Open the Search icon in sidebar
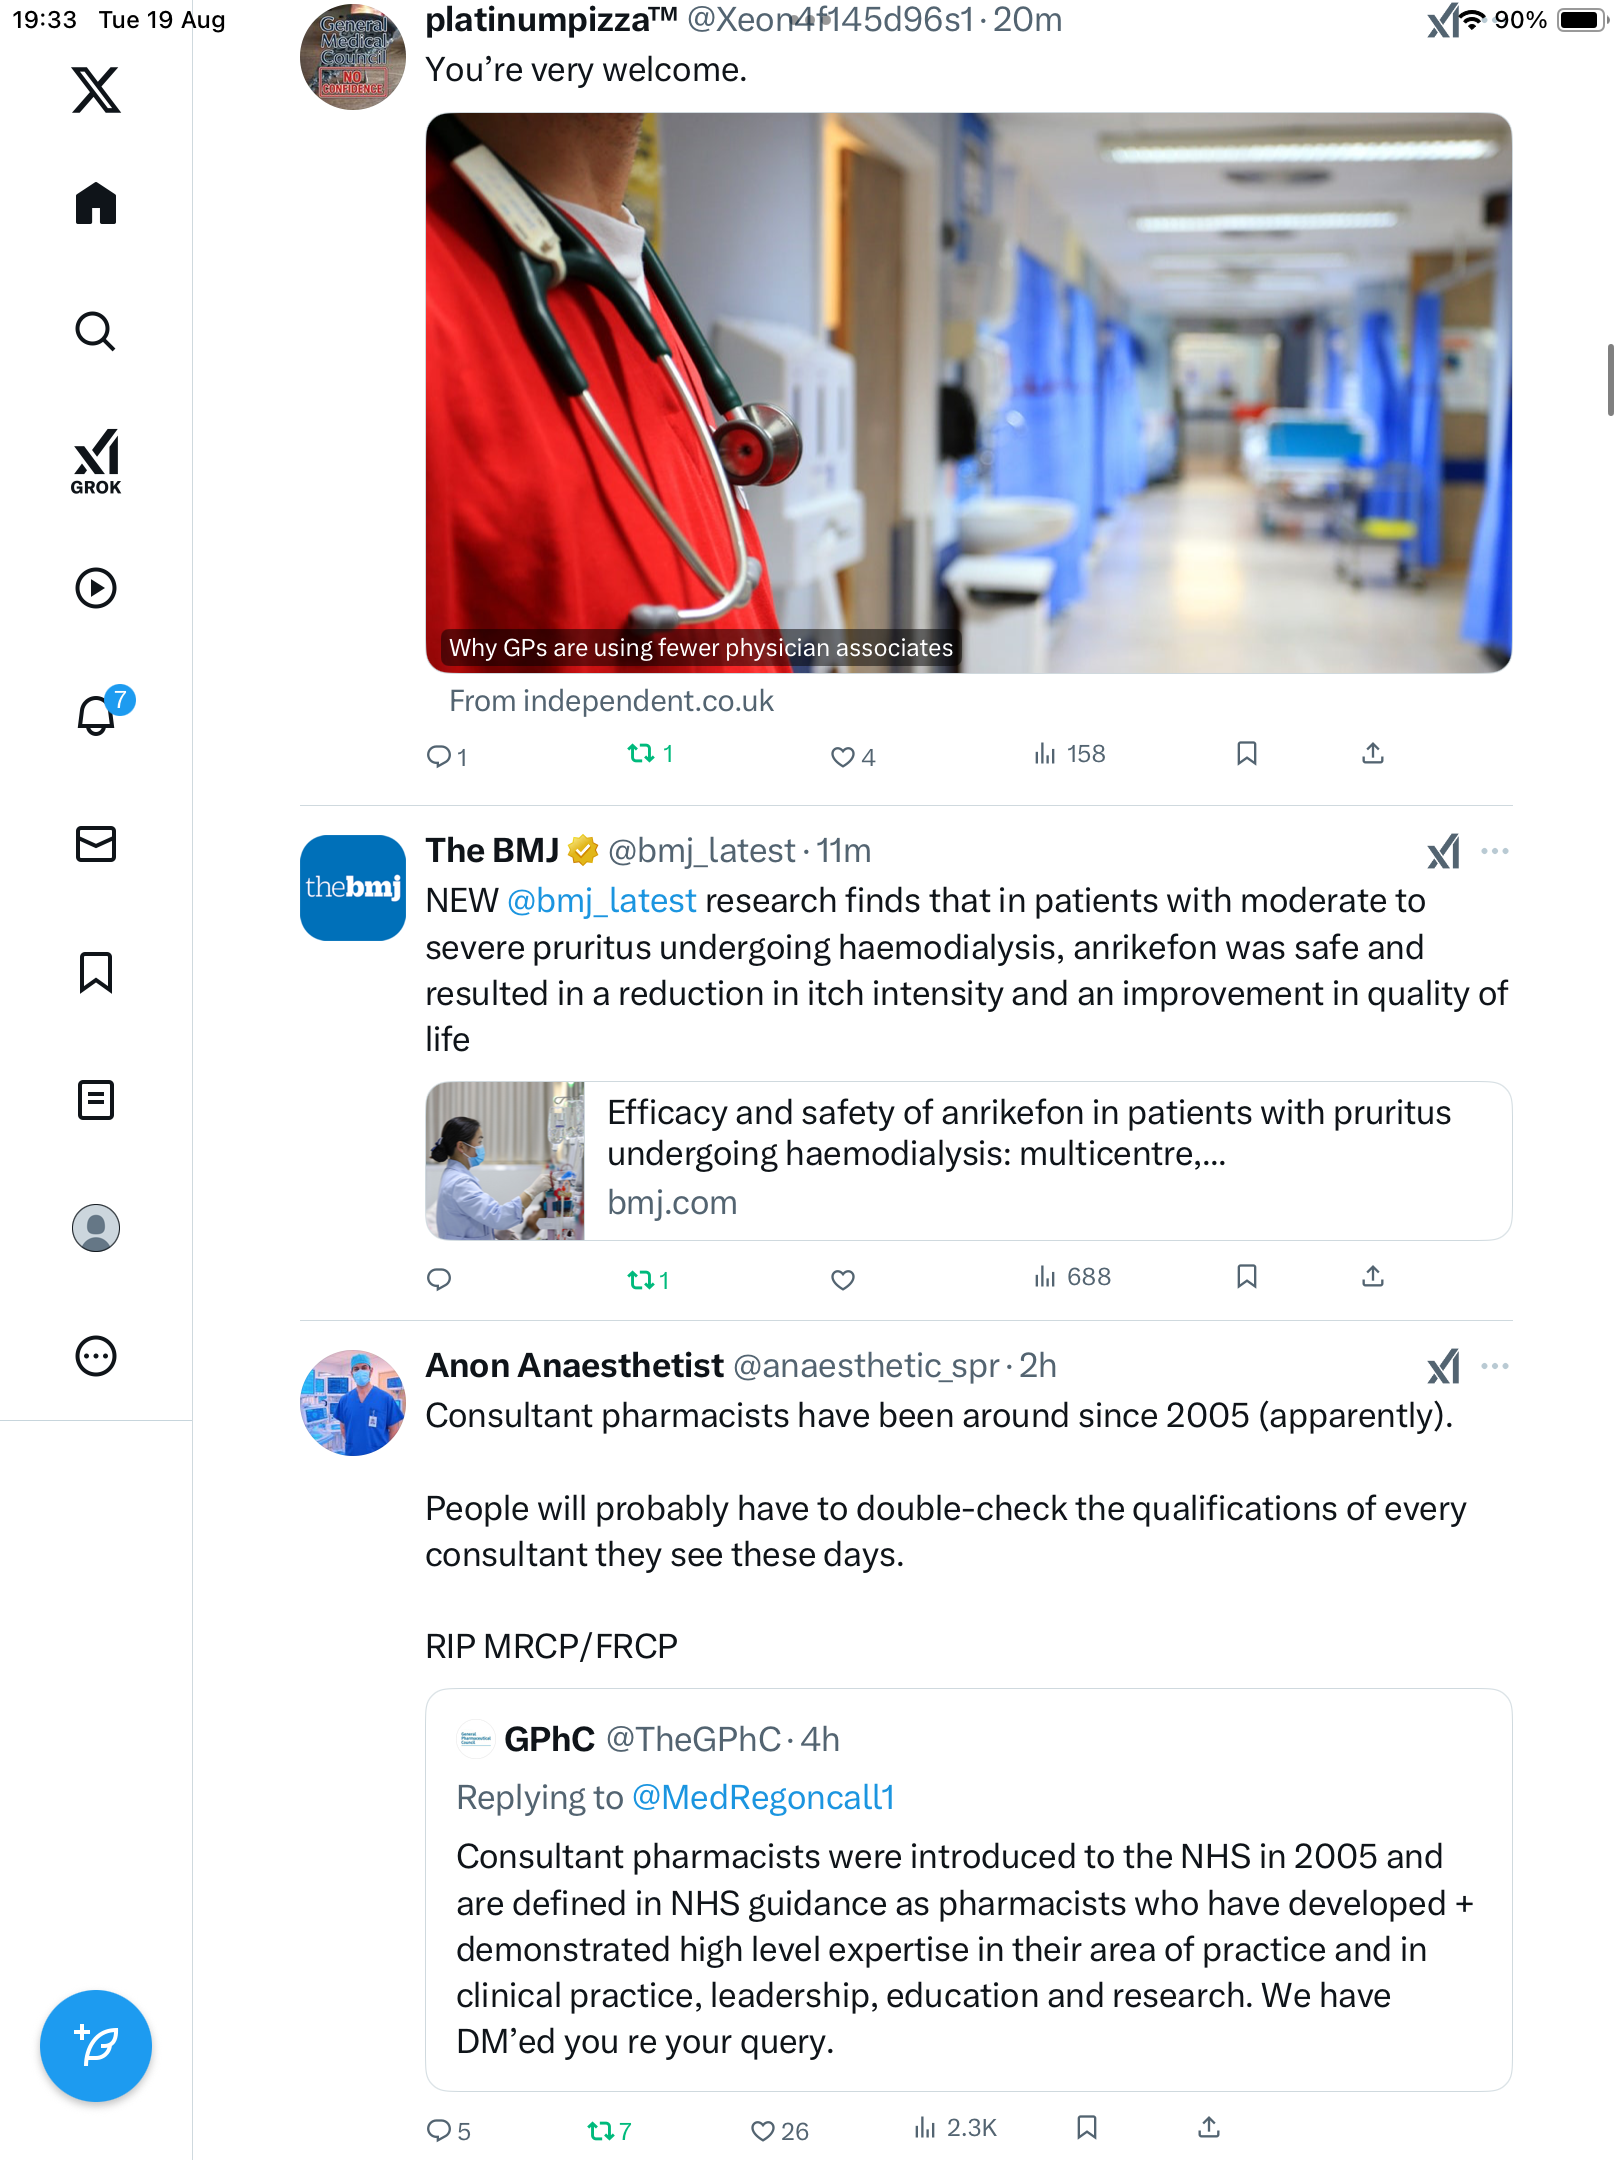Image resolution: width=1620 pixels, height=2160 pixels. pyautogui.click(x=96, y=331)
